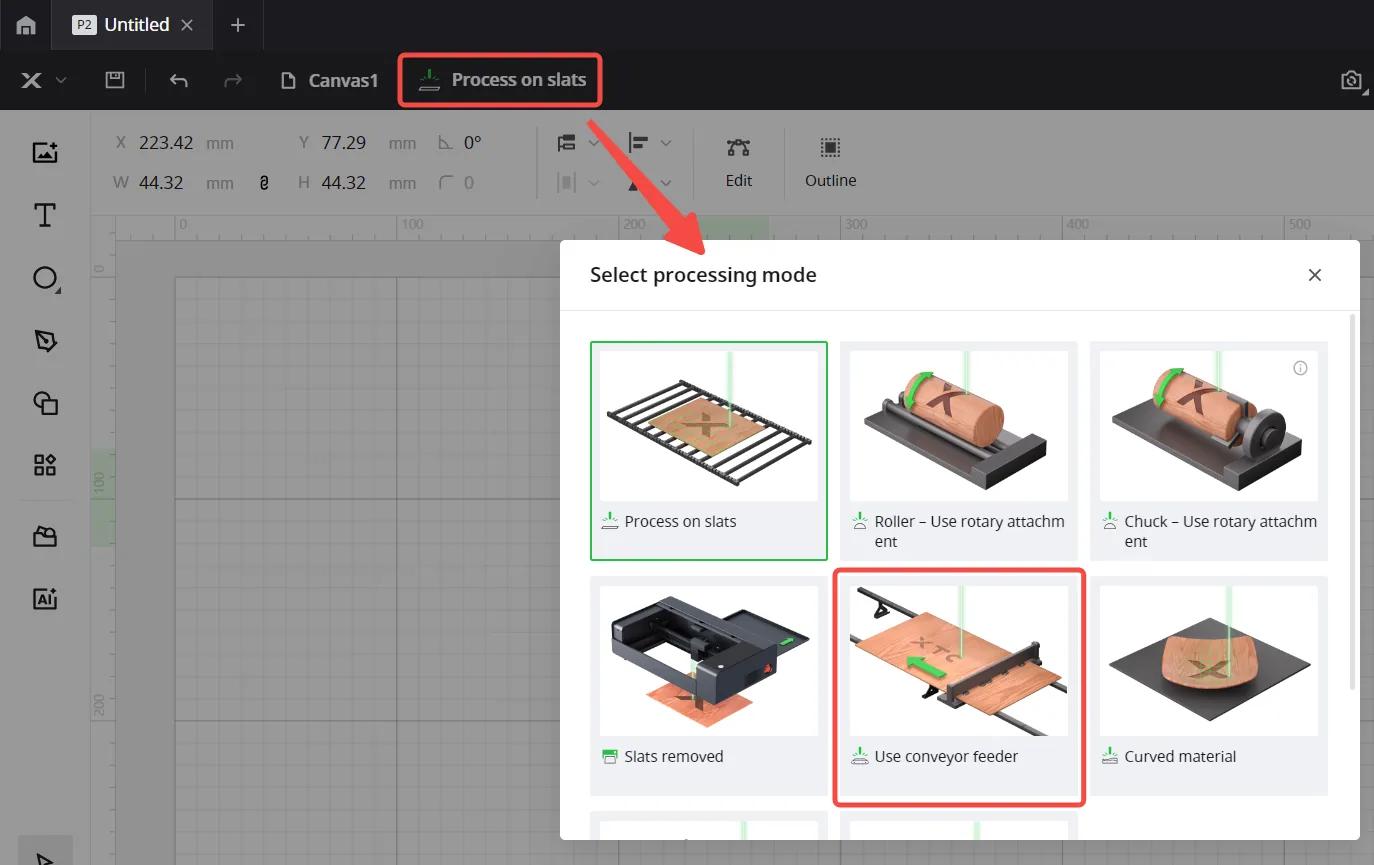The height and width of the screenshot is (865, 1374).
Task: Toggle the aspect ratio lock
Action: [x=264, y=183]
